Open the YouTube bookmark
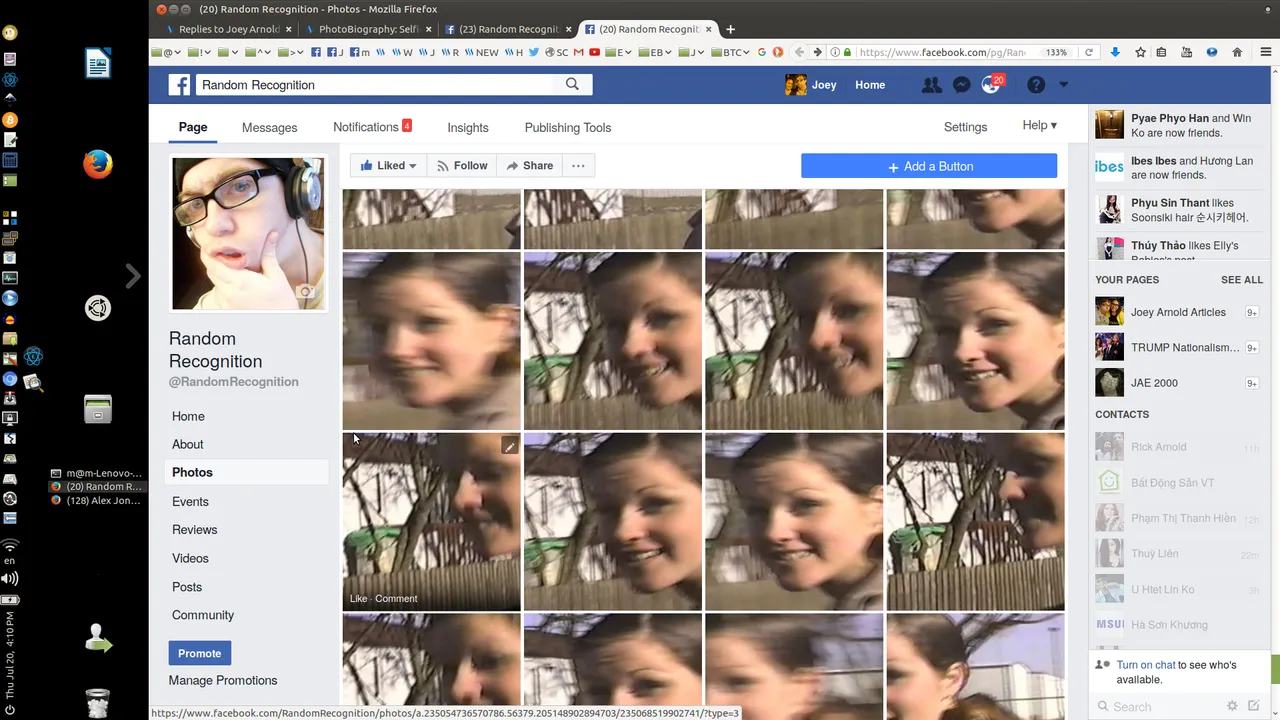Image resolution: width=1280 pixels, height=720 pixels. pos(594,52)
